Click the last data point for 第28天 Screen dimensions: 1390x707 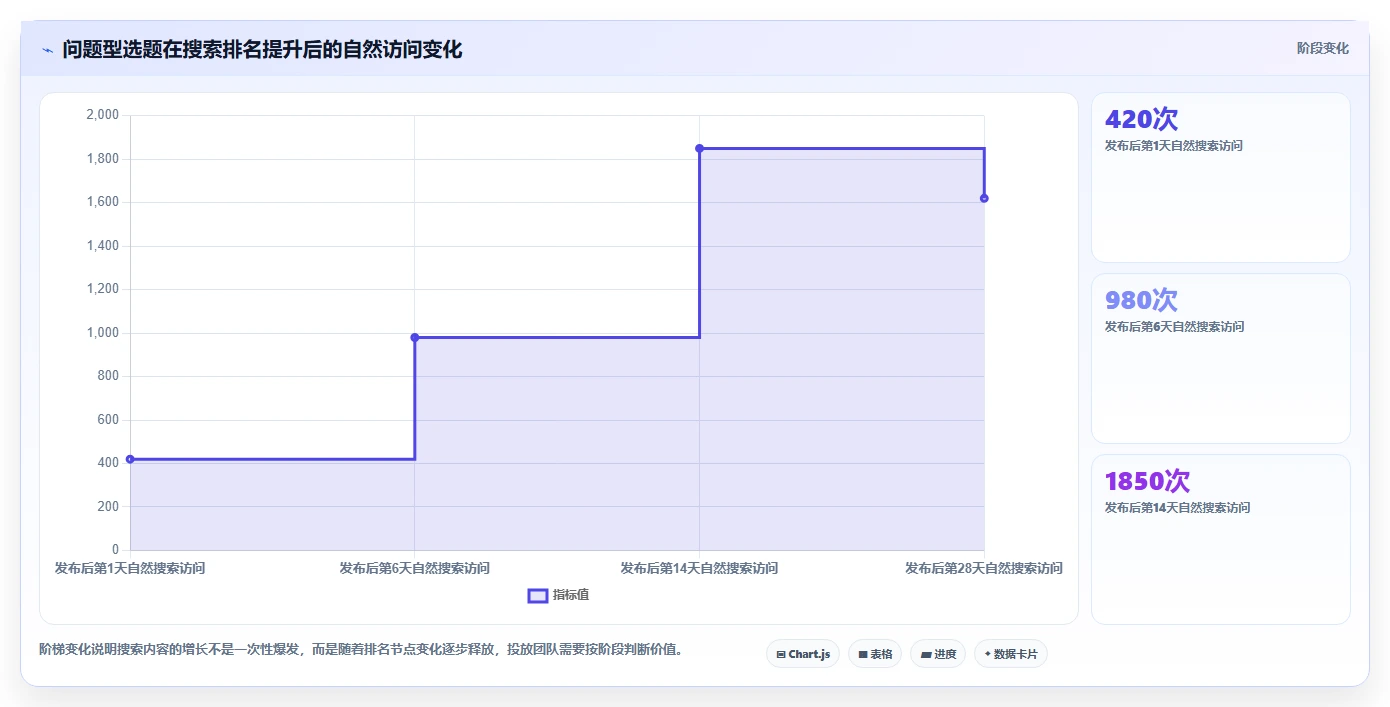pyautogui.click(x=984, y=198)
